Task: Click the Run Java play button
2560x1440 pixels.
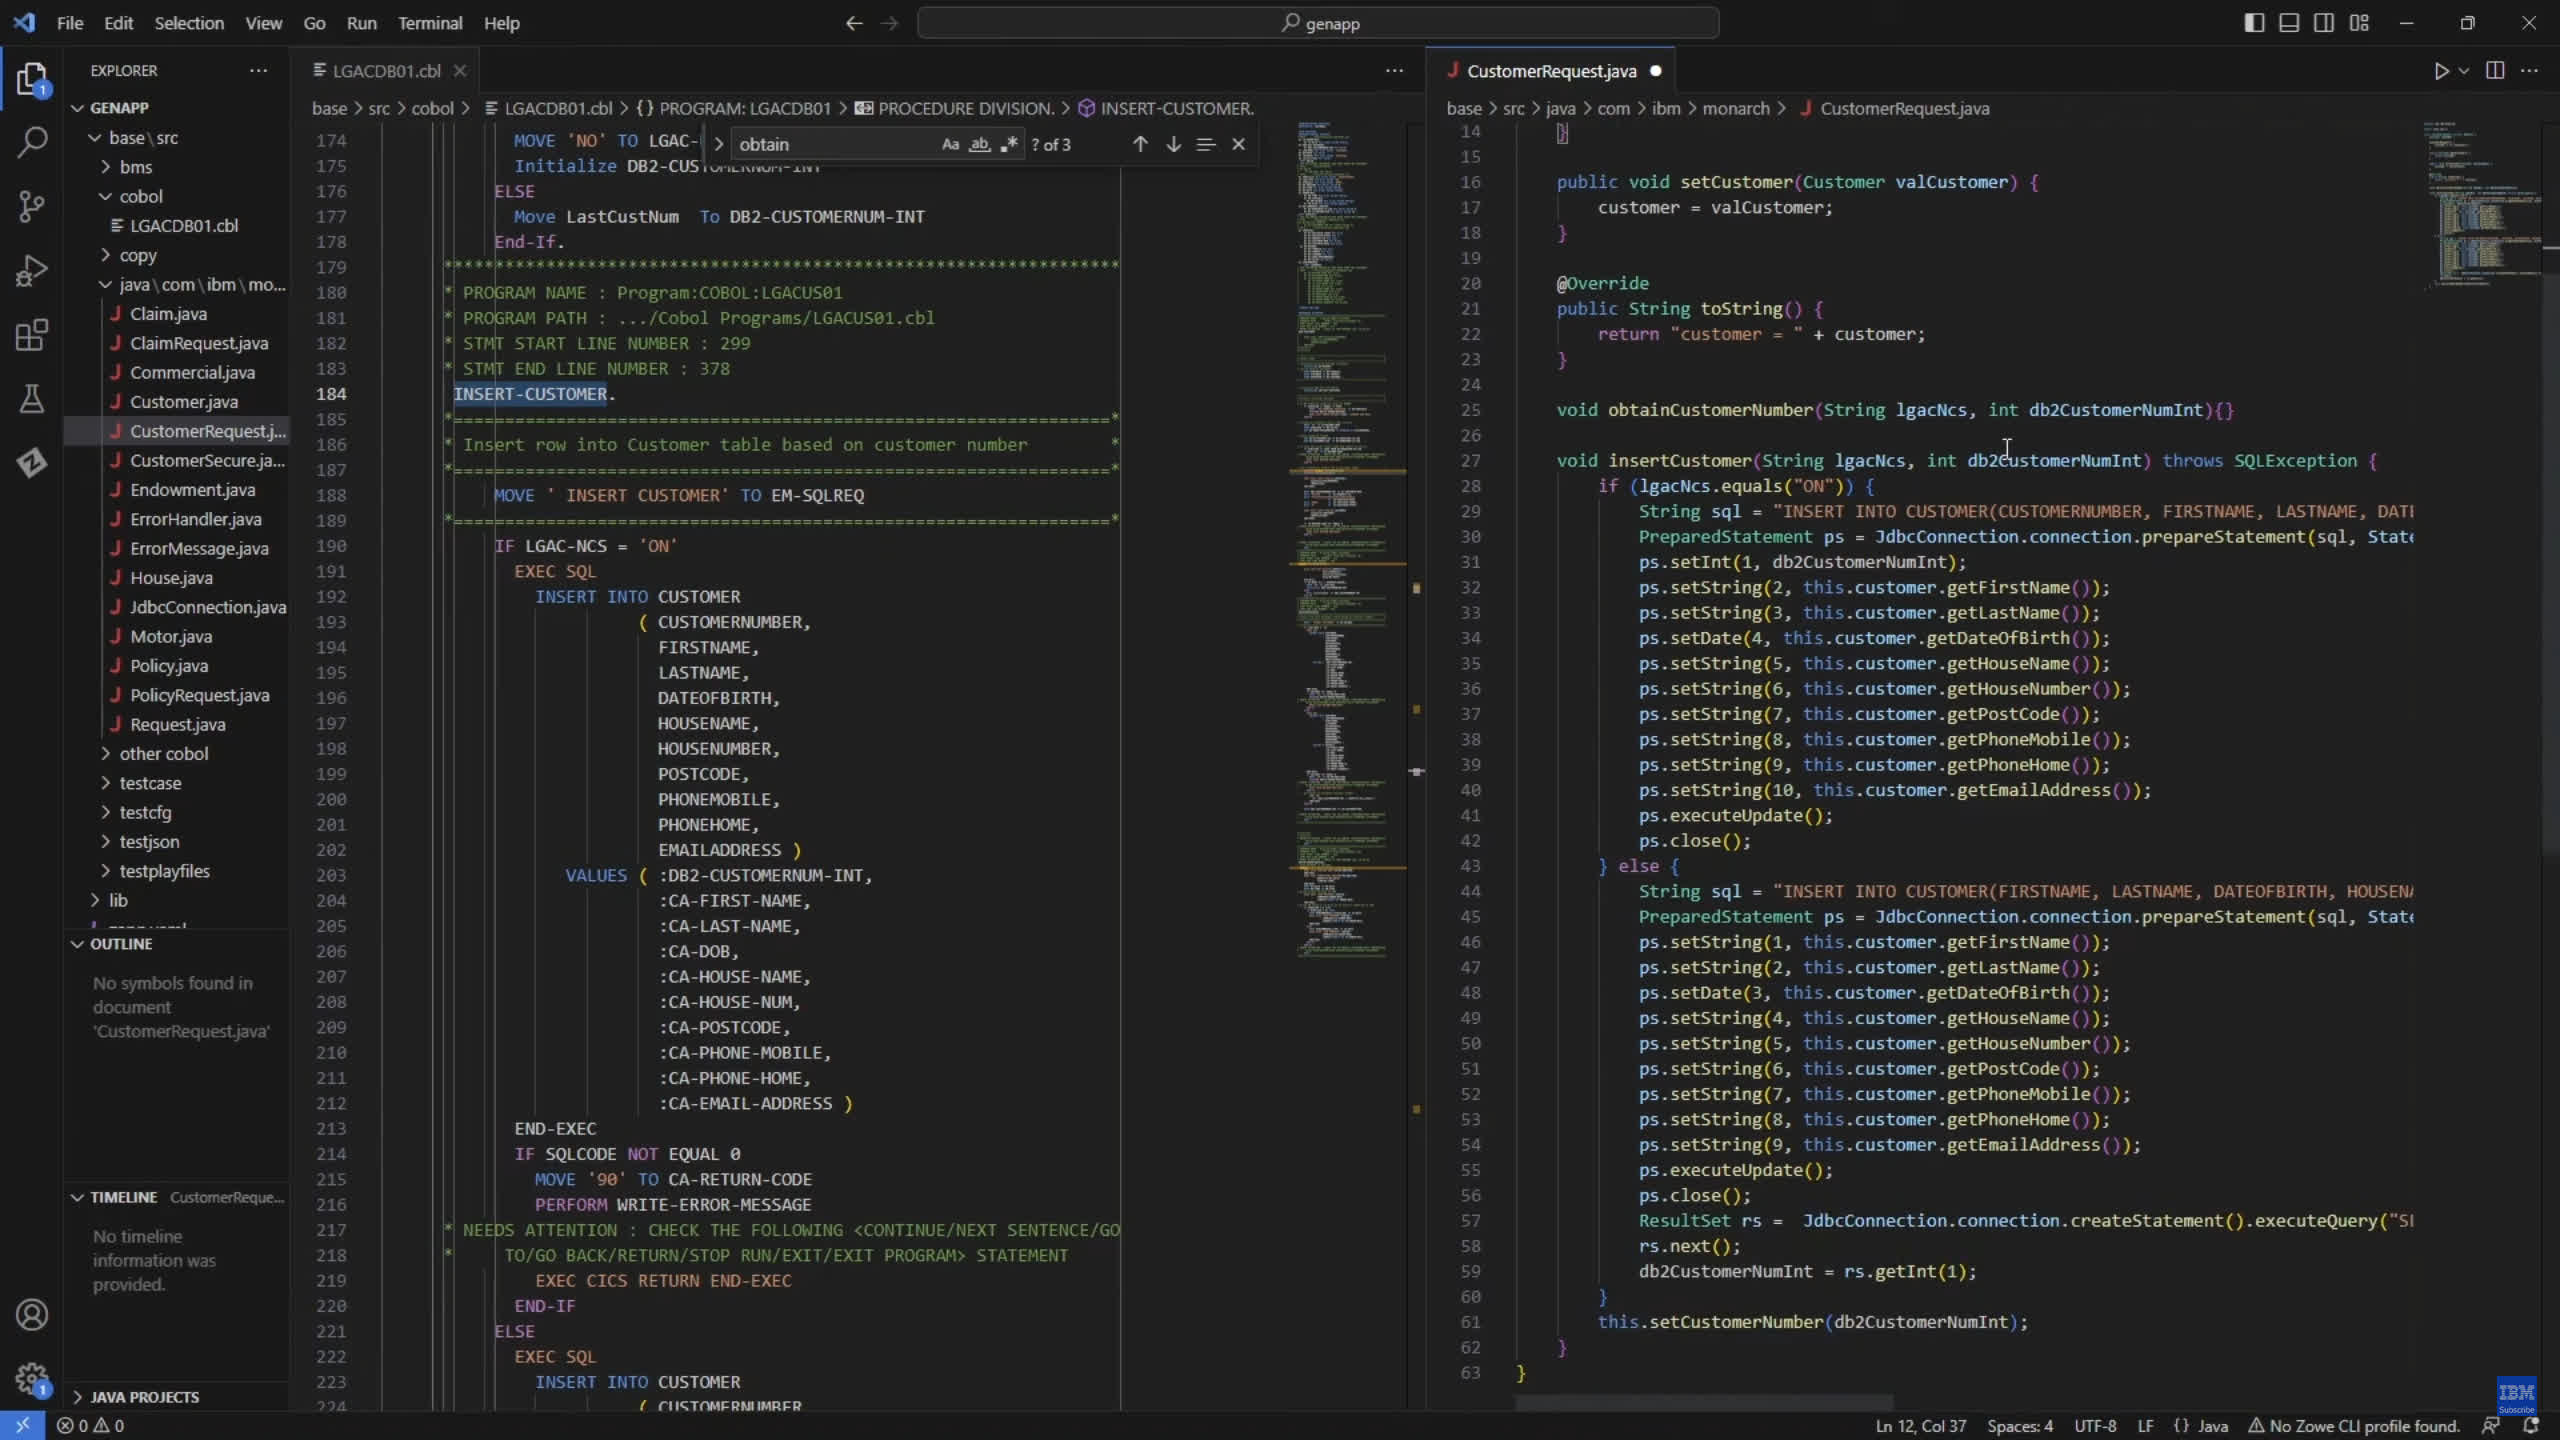Action: [2441, 71]
